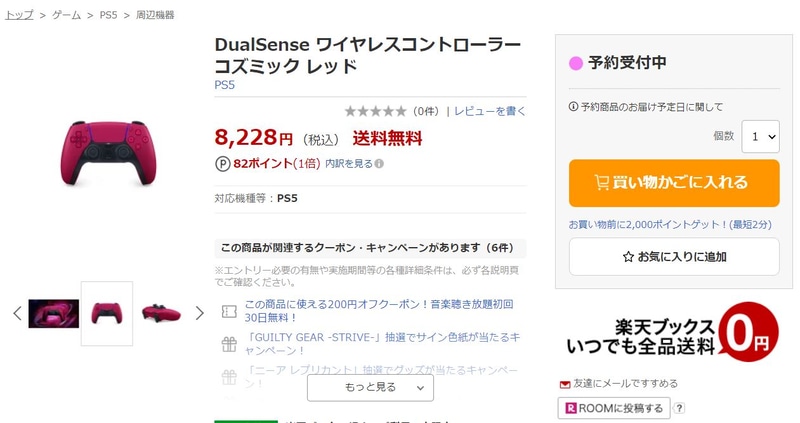800x423 pixels.
Task: Go to ゲーム breadcrumb
Action: pyautogui.click(x=67, y=15)
